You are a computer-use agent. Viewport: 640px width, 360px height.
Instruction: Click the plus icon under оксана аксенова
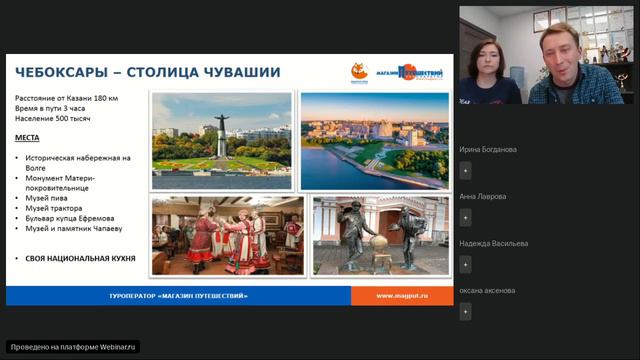pos(465,311)
